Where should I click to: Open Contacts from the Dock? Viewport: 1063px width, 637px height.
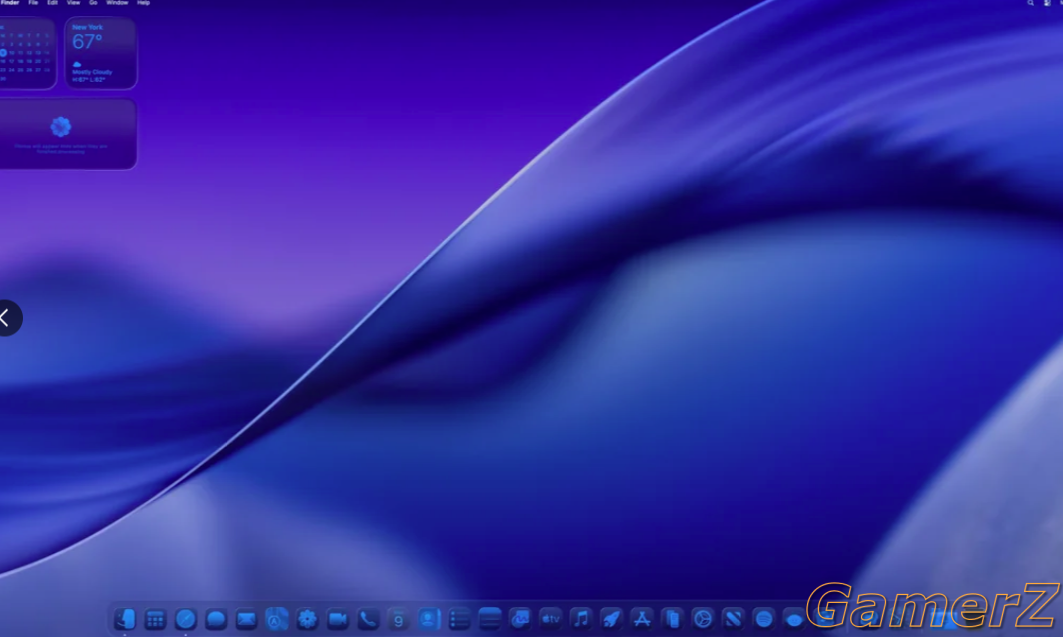429,619
